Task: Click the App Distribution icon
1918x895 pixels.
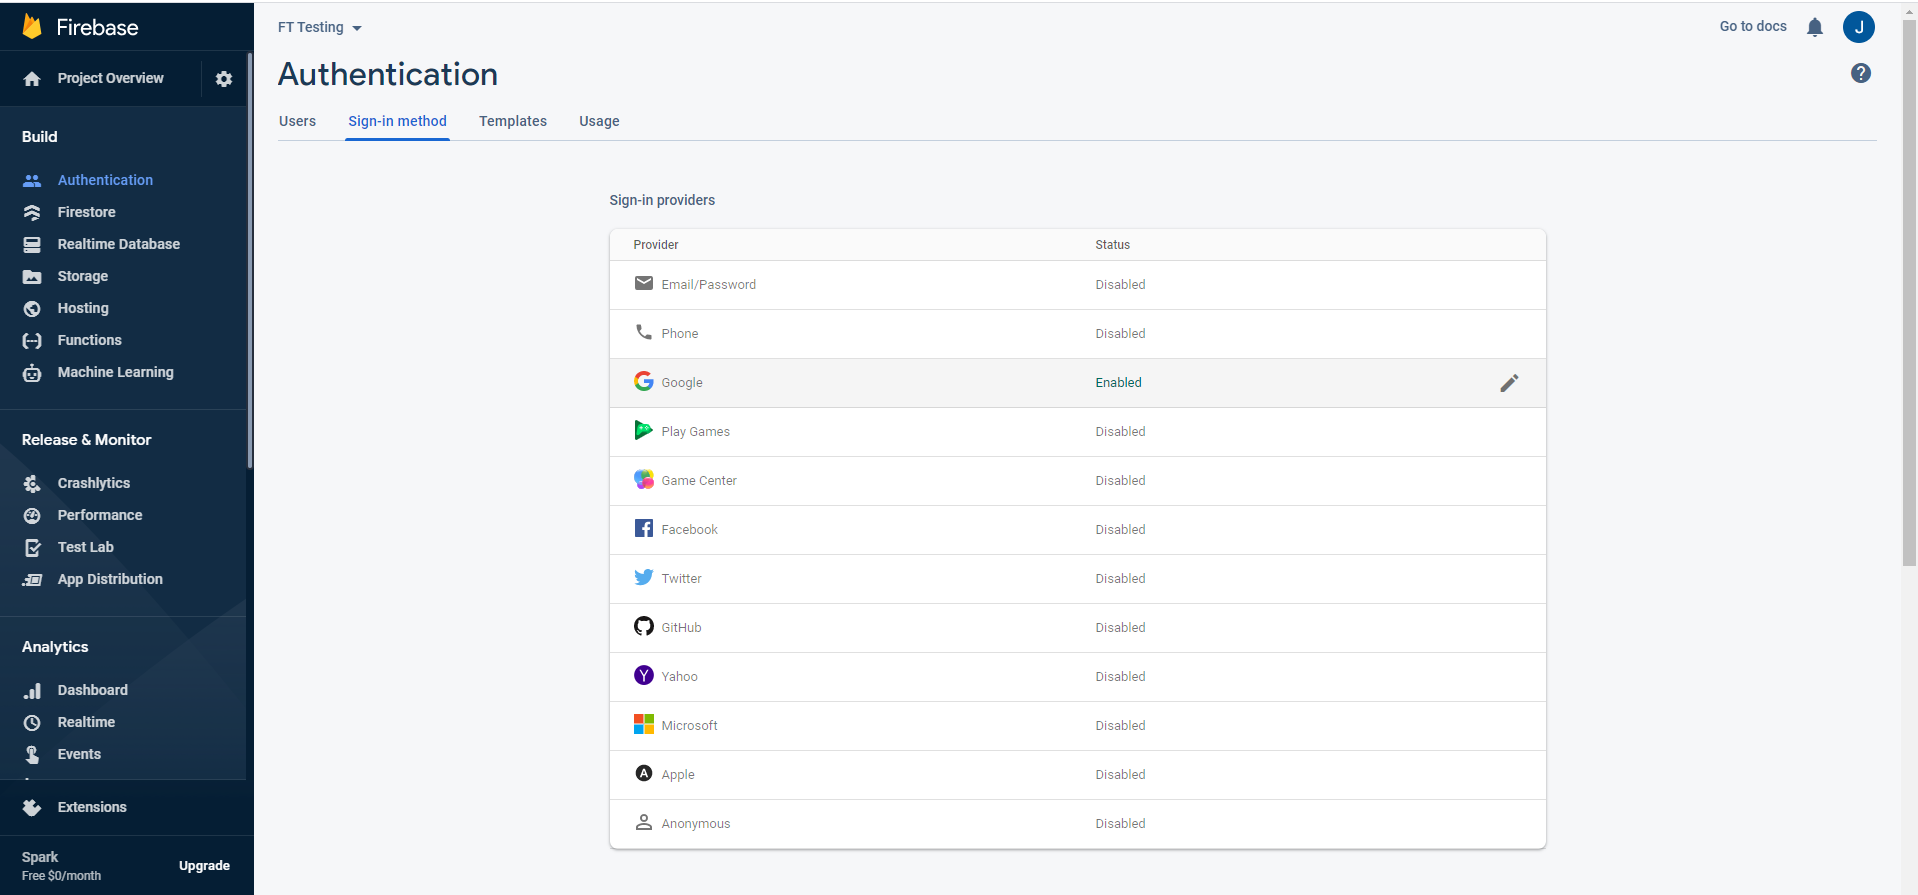Action: 32,579
